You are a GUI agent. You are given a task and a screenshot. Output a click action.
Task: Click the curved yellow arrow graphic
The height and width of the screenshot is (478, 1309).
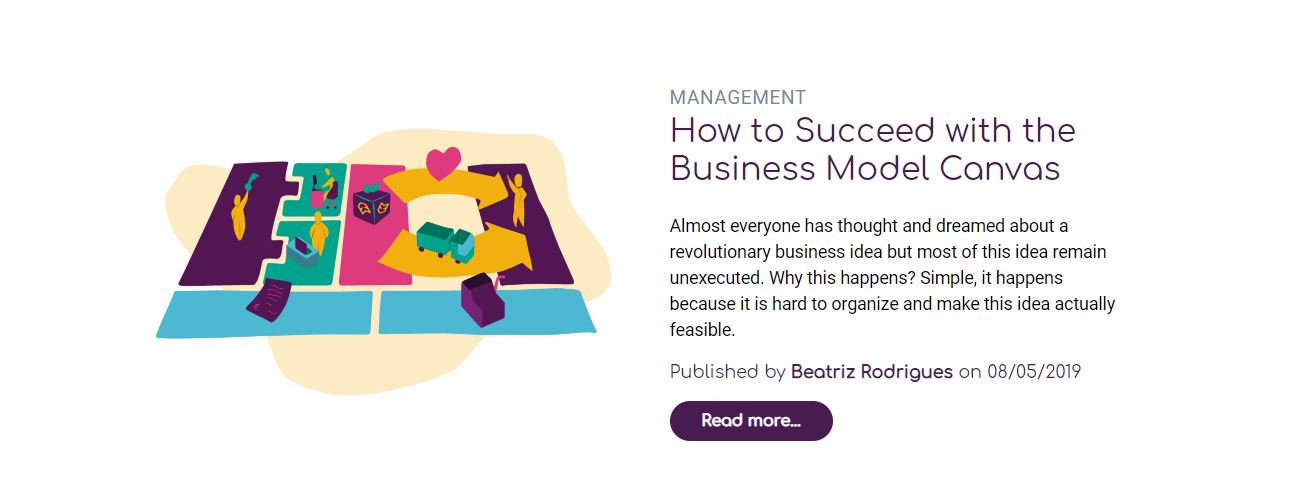452,224
